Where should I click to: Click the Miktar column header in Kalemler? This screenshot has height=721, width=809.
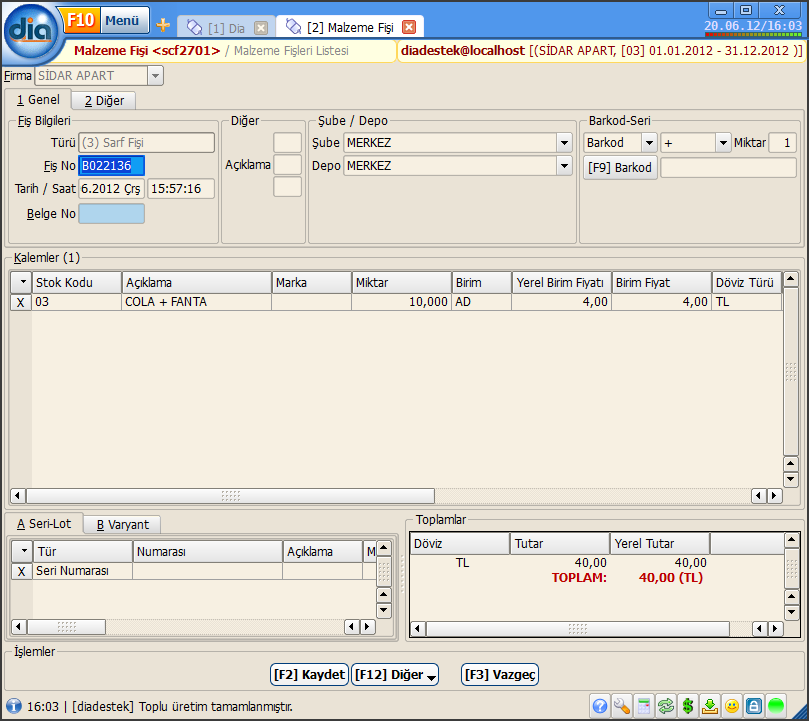[x=402, y=282]
